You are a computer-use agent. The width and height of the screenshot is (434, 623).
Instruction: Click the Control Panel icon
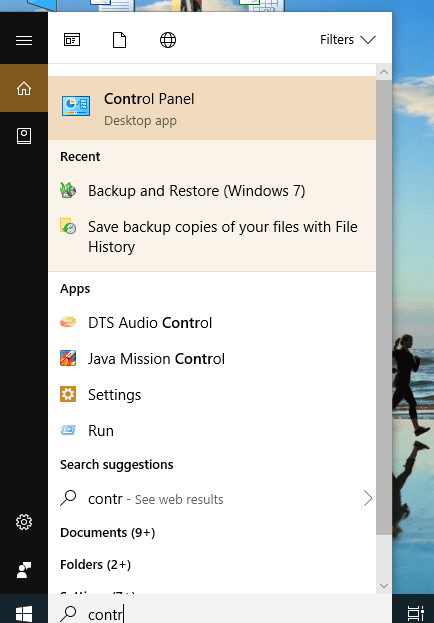coord(76,106)
